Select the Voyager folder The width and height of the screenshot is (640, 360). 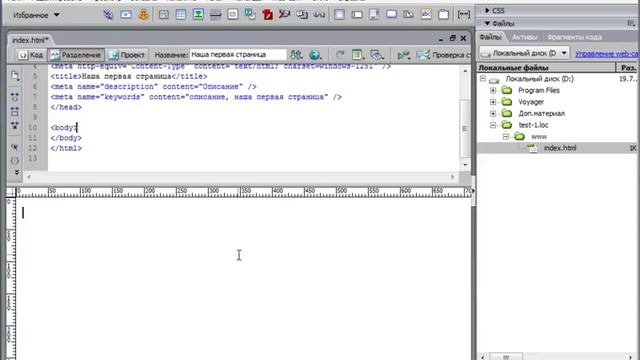(x=531, y=102)
